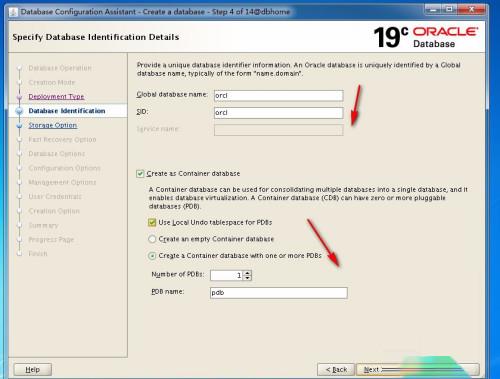Select Container database with one or more PDBs
Screen dimensions: 500x379
pos(152,256)
